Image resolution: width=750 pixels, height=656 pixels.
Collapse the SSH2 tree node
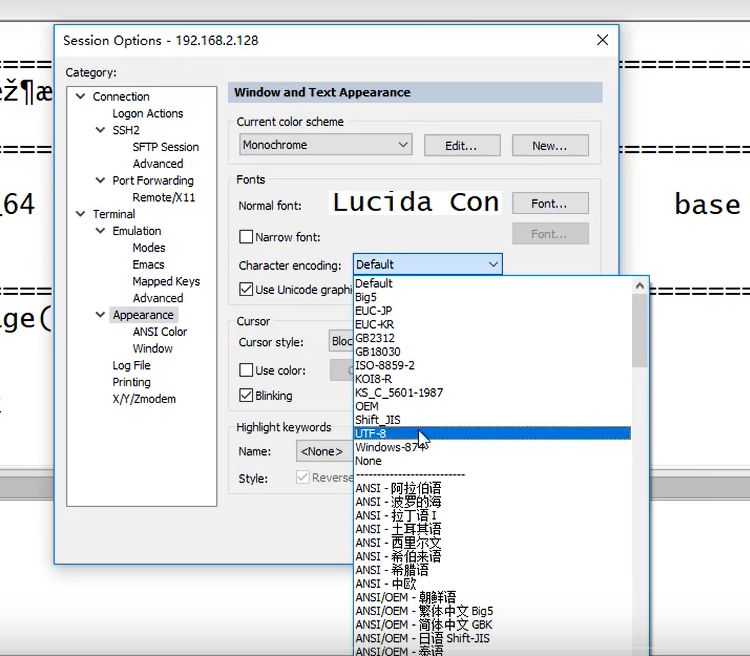tap(100, 130)
